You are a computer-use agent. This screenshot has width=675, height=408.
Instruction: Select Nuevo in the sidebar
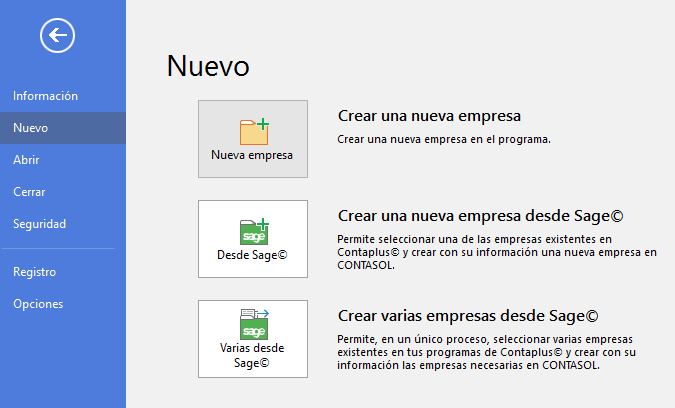click(x=63, y=128)
